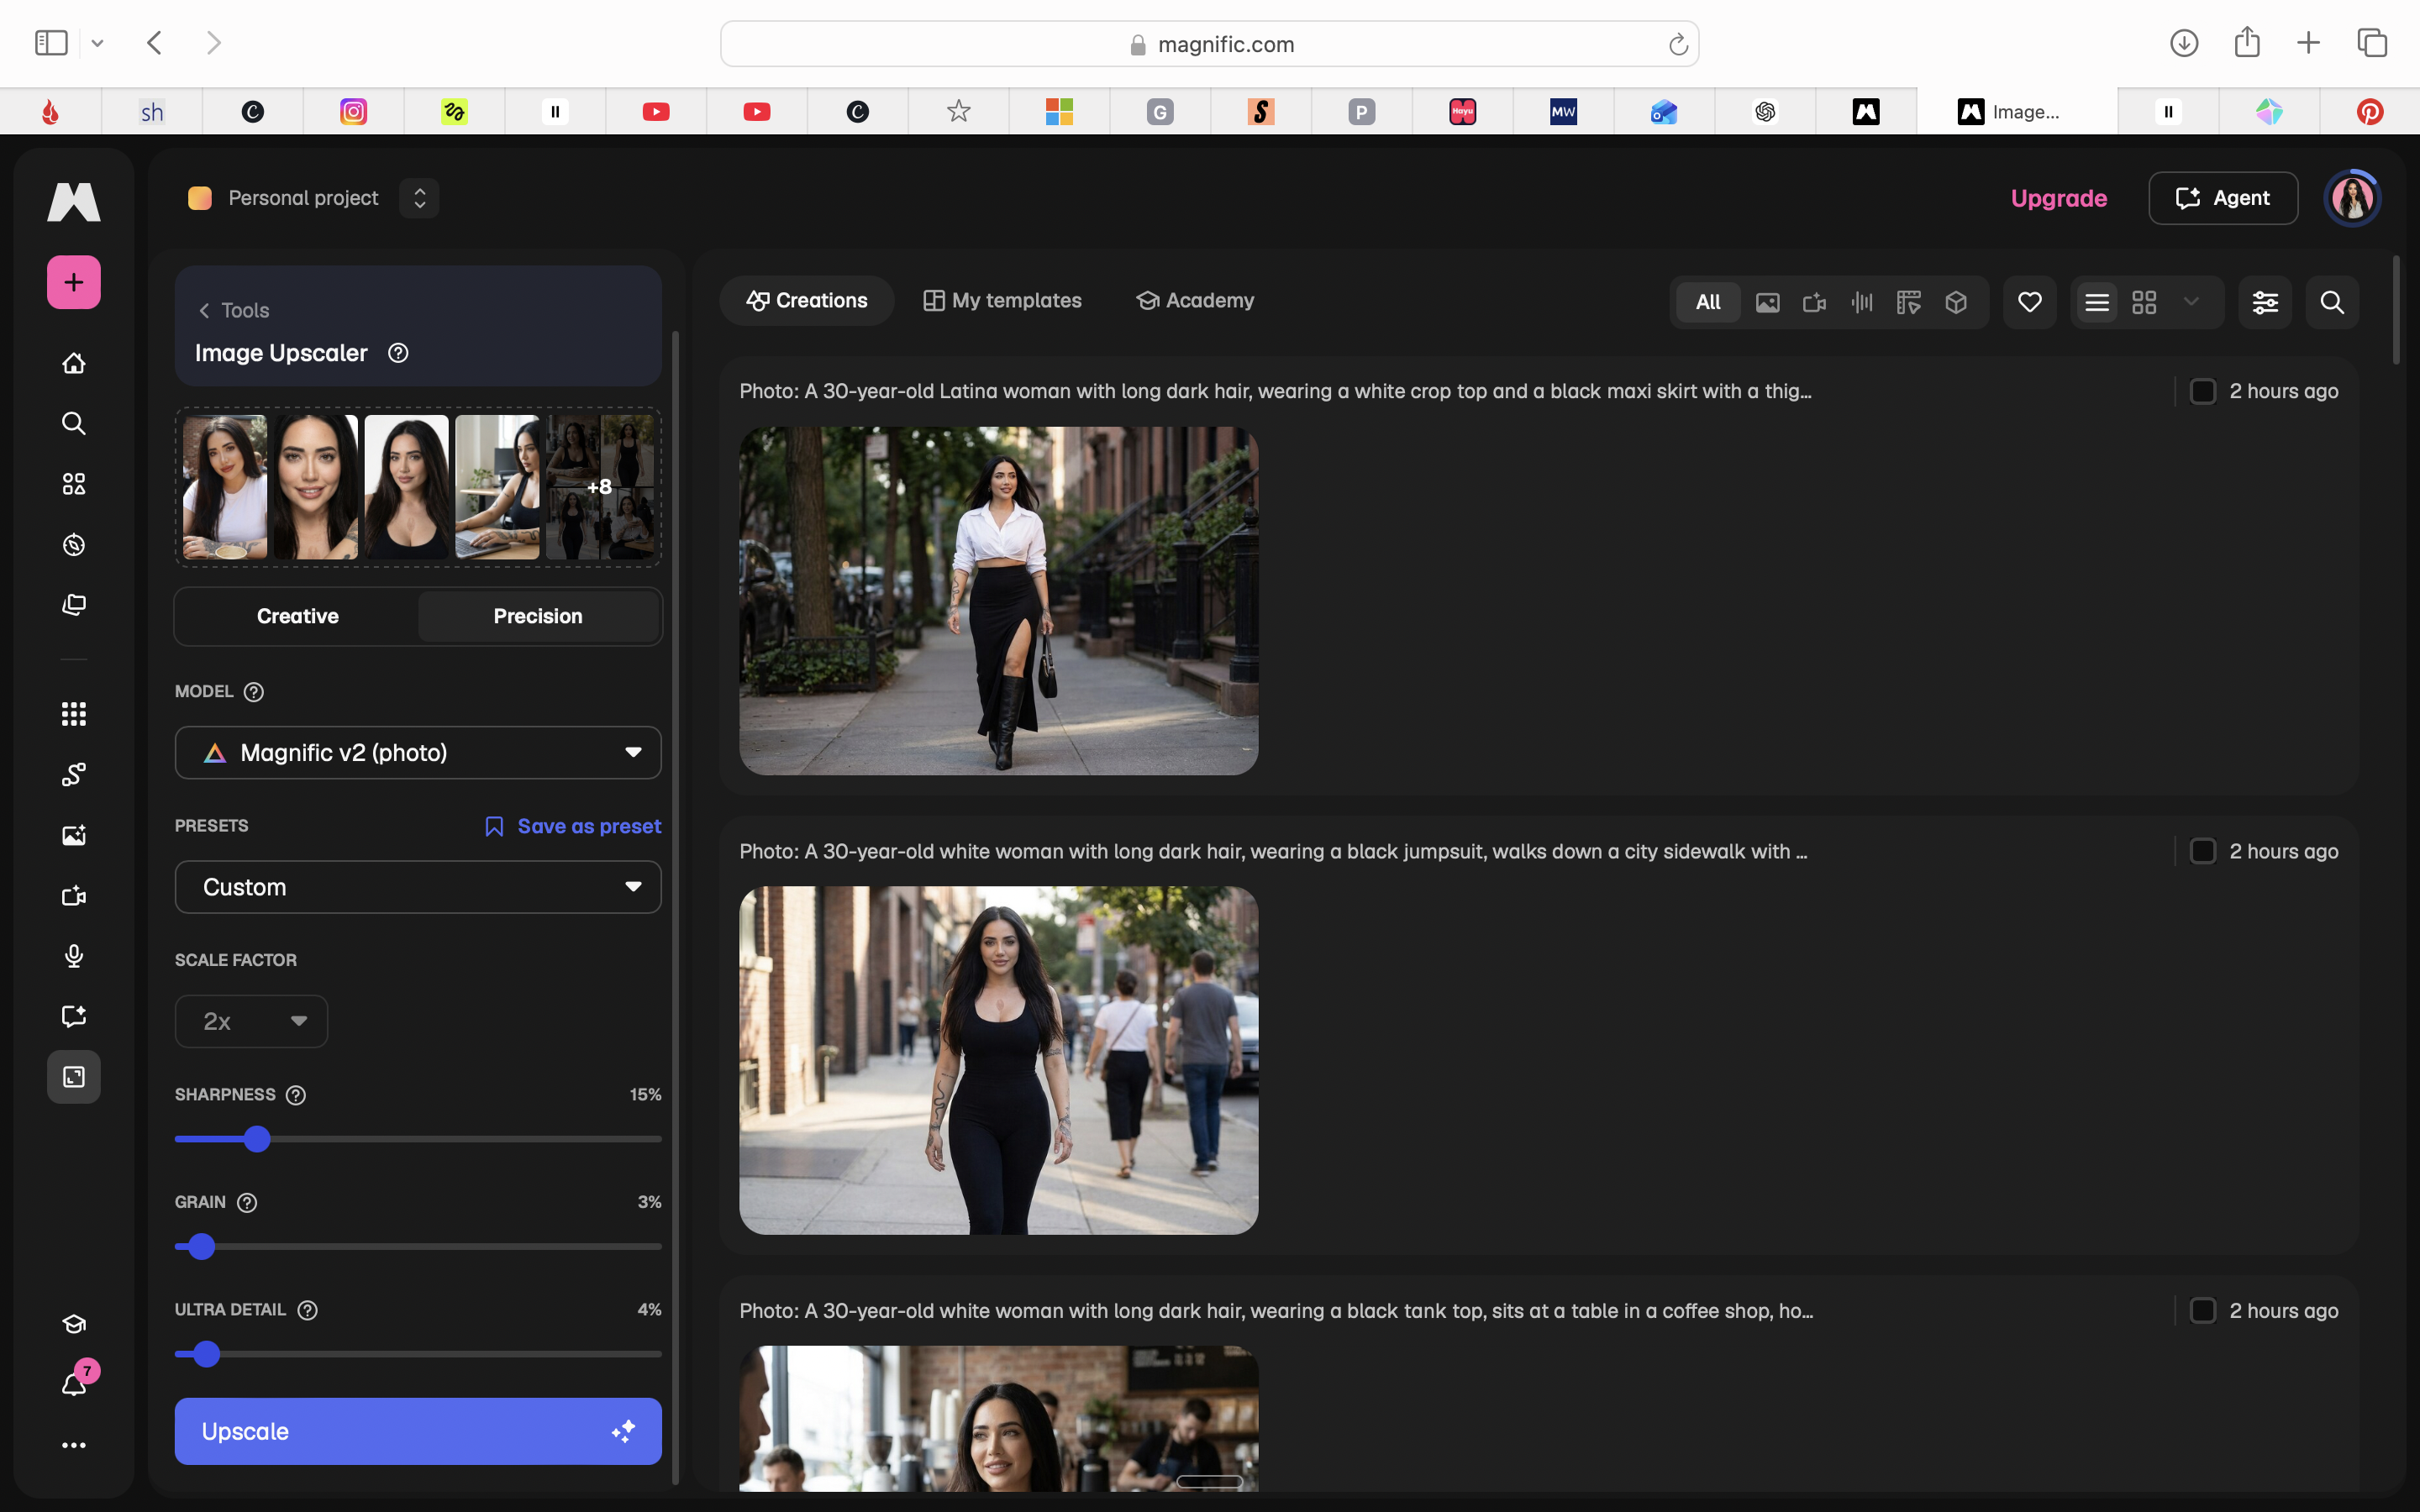Open the stacked images icon in the sidebar
Viewport: 2420px width, 1512px height.
coord(74,605)
